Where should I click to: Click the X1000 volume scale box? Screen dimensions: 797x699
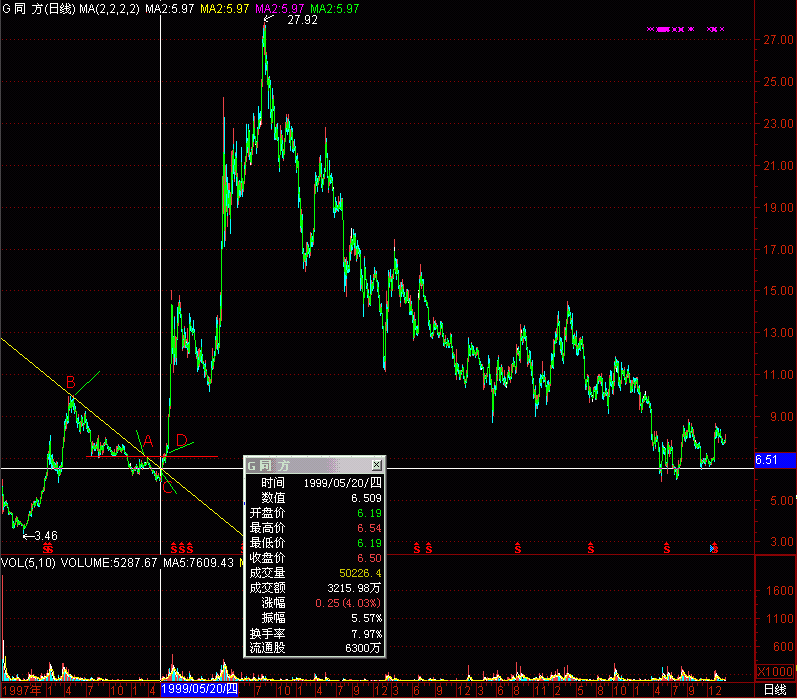(x=775, y=671)
